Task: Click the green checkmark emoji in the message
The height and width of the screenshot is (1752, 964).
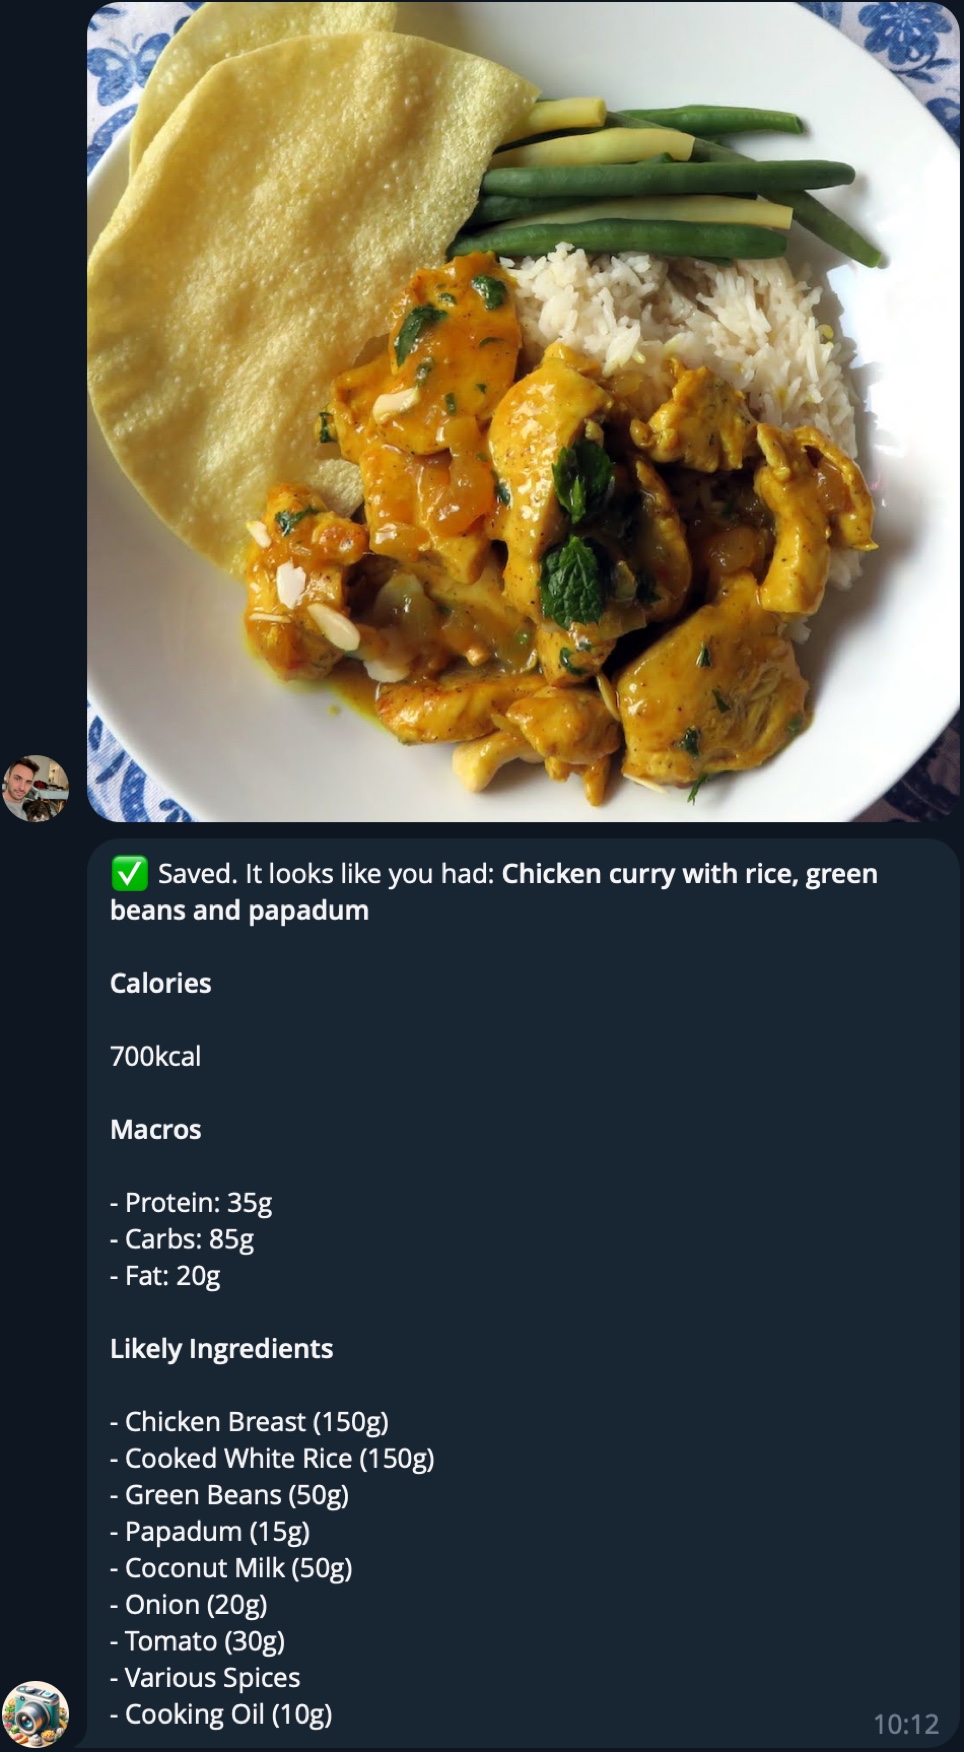Action: [x=127, y=872]
